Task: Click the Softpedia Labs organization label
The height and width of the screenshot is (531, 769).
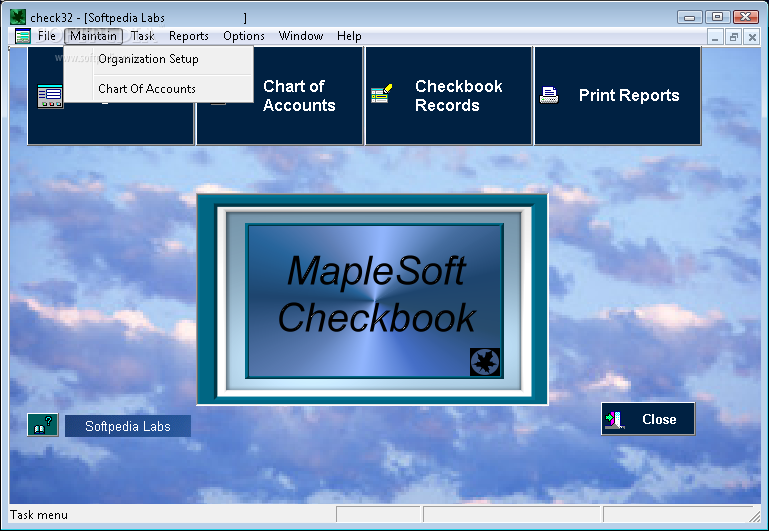Action: click(128, 426)
